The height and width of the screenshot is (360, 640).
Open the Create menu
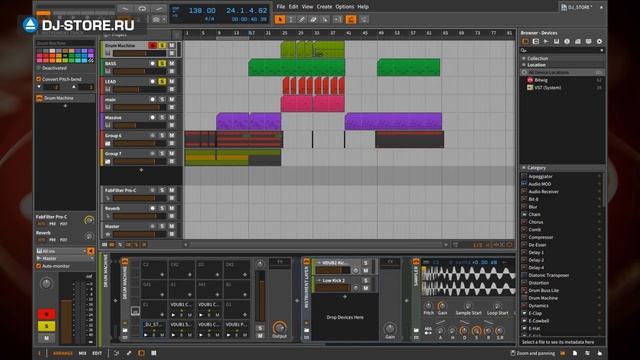click(x=324, y=7)
